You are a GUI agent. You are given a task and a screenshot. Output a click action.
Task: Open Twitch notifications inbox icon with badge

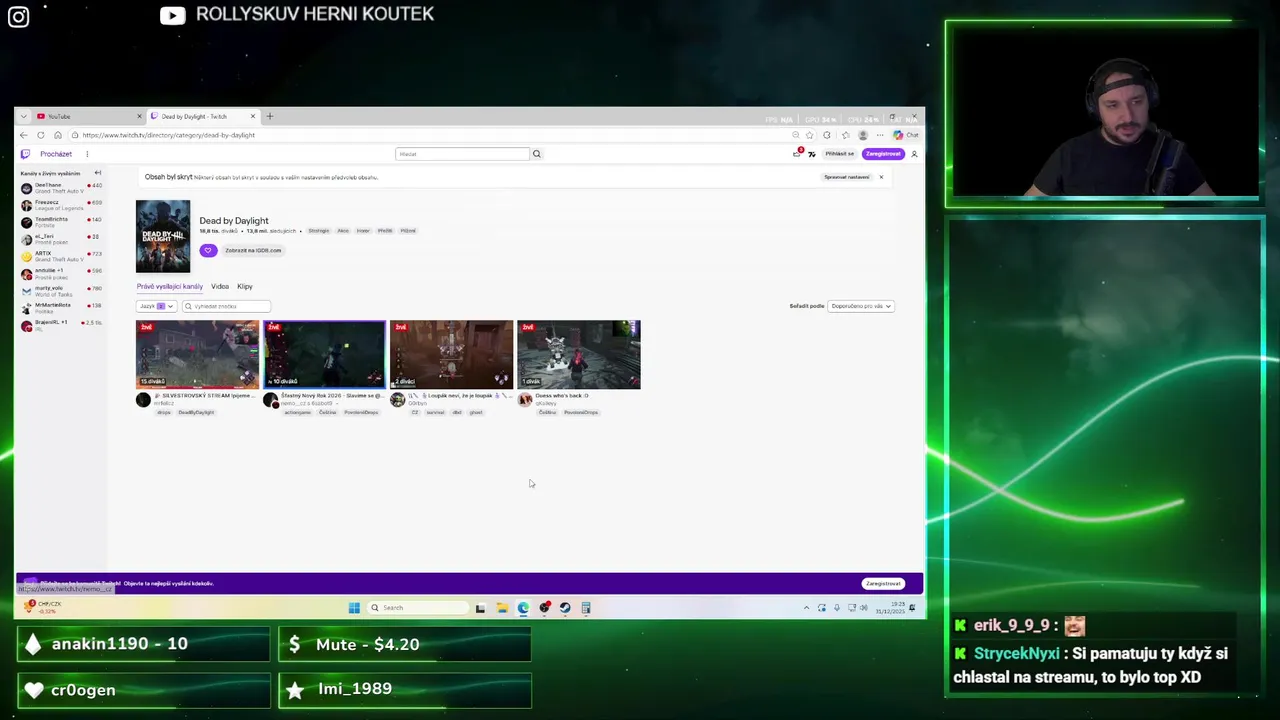click(x=797, y=153)
